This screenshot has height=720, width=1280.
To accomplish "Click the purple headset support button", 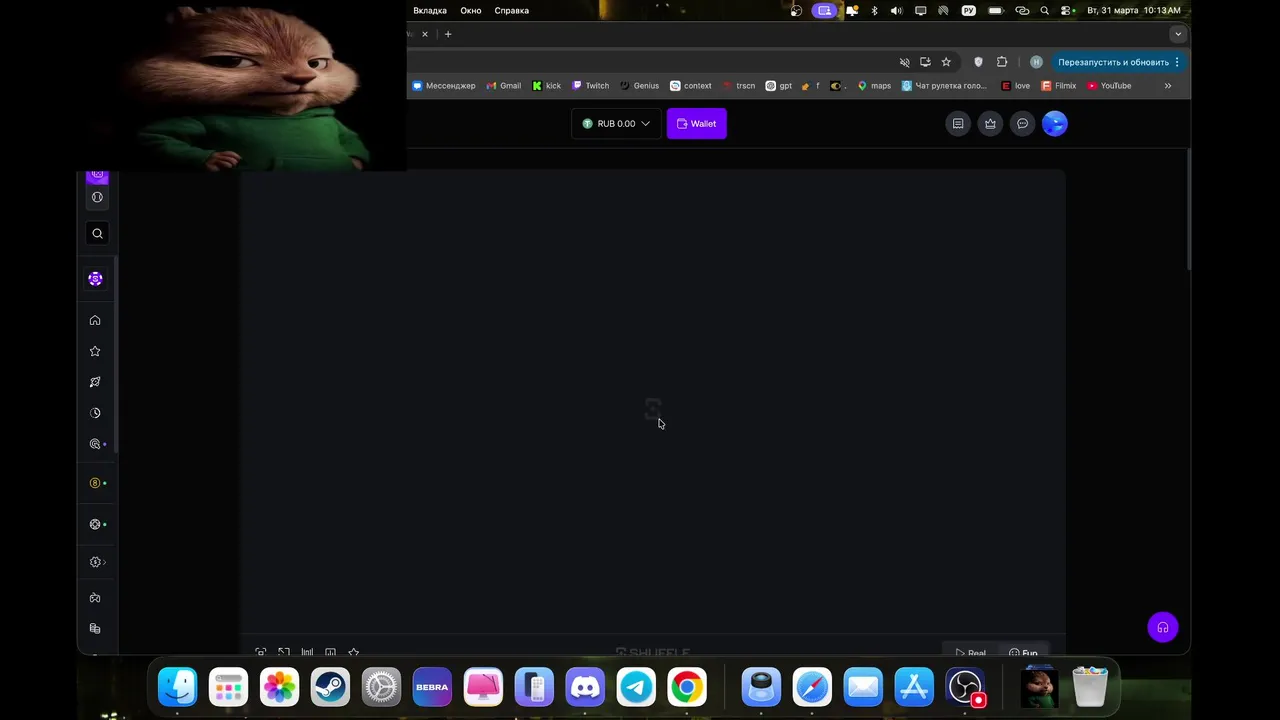I will pyautogui.click(x=1163, y=628).
